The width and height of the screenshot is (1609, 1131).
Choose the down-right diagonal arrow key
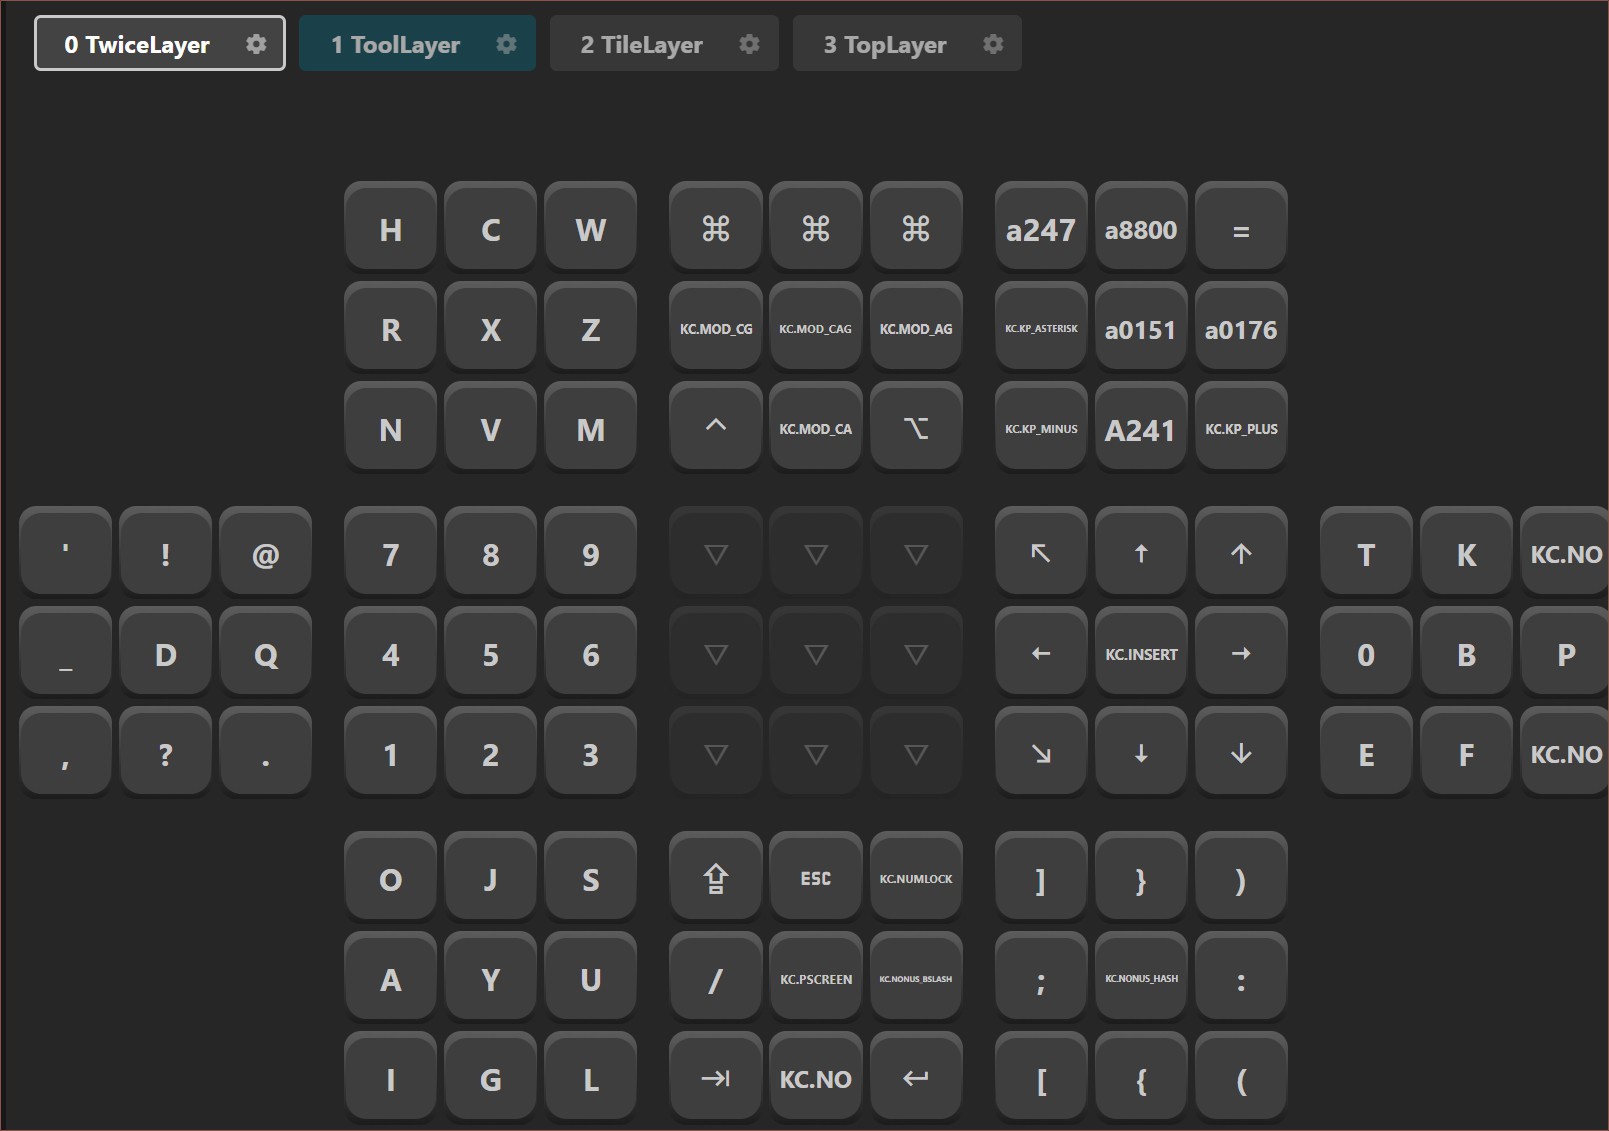1040,753
